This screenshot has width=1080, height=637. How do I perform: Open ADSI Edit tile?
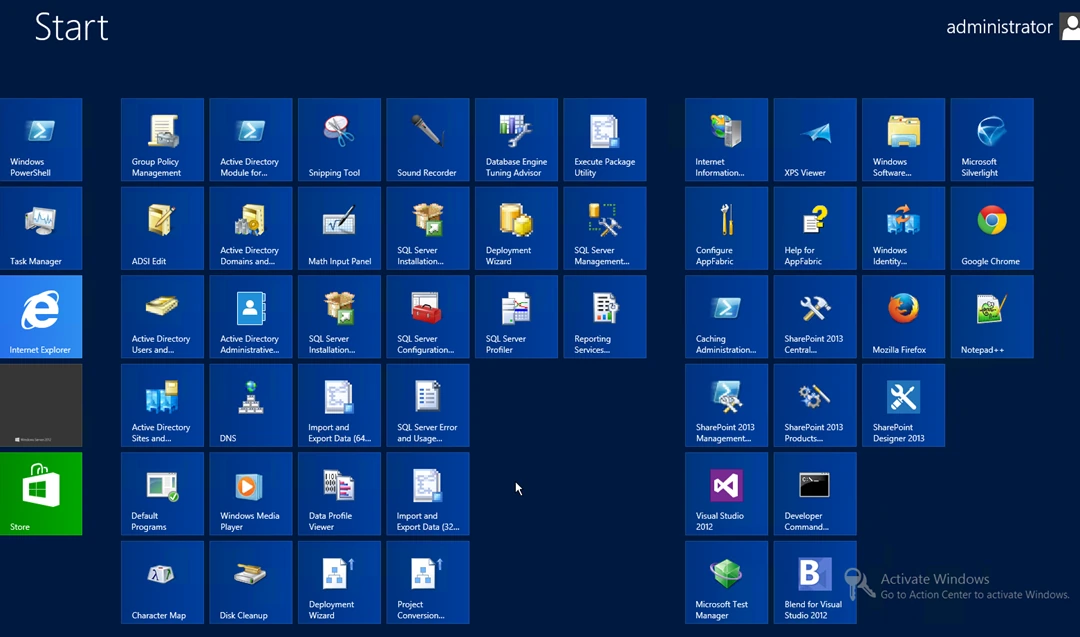pos(163,228)
